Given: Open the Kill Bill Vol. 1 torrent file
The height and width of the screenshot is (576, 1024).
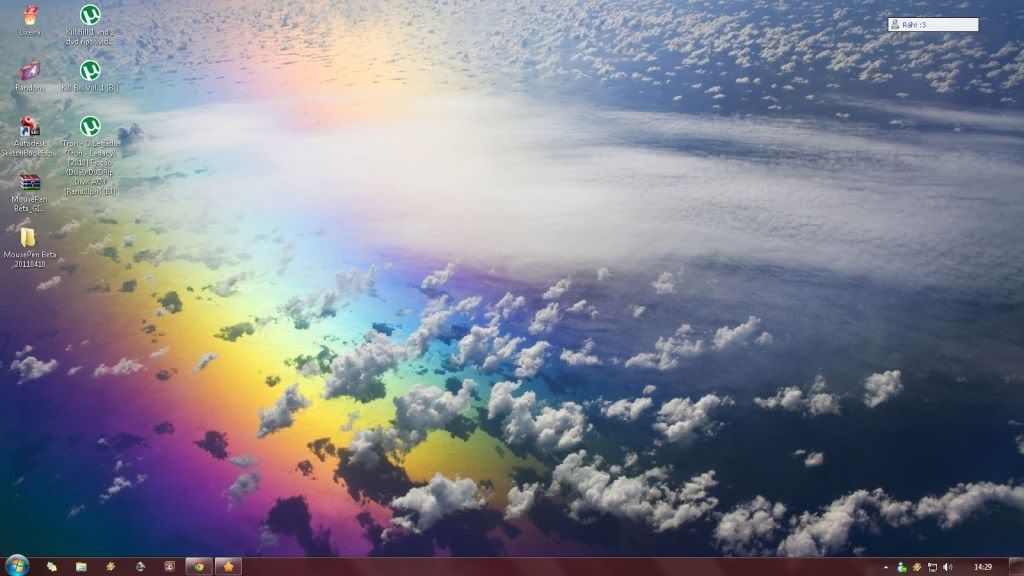Looking at the screenshot, I should coord(89,72).
